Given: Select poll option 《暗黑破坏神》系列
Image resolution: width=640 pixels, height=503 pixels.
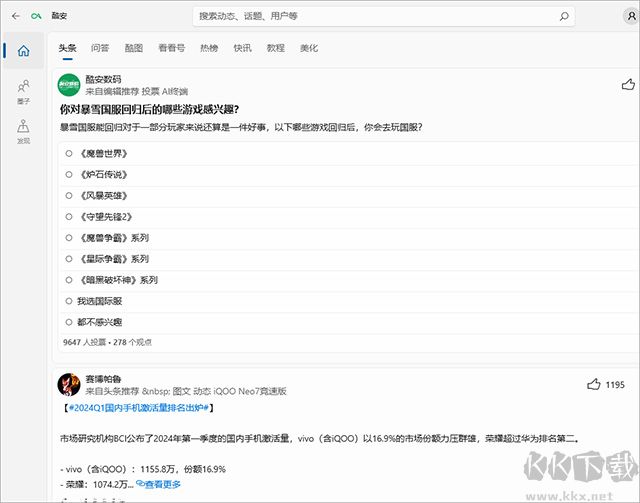Looking at the screenshot, I should pos(69,280).
